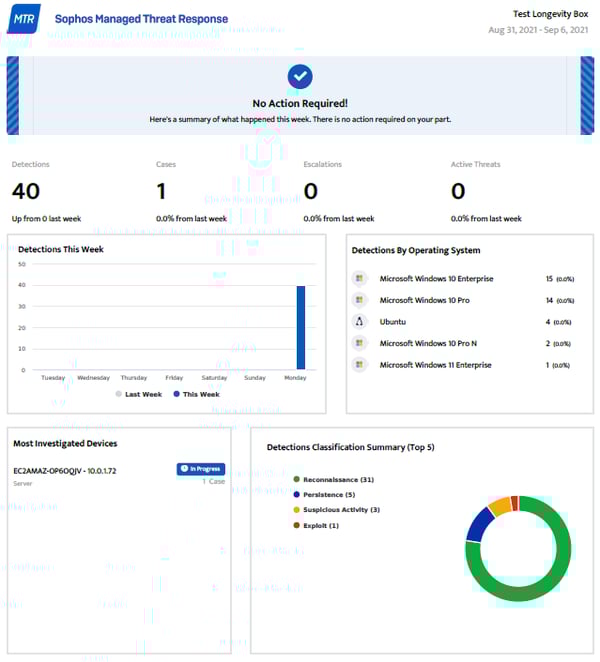
Task: Click the Escalations count 0
Action: tap(311, 191)
